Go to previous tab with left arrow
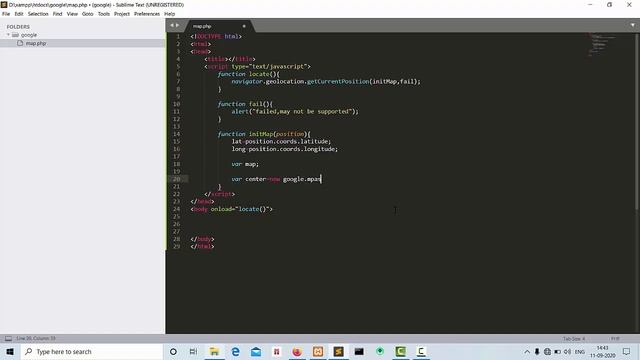 (172, 25)
